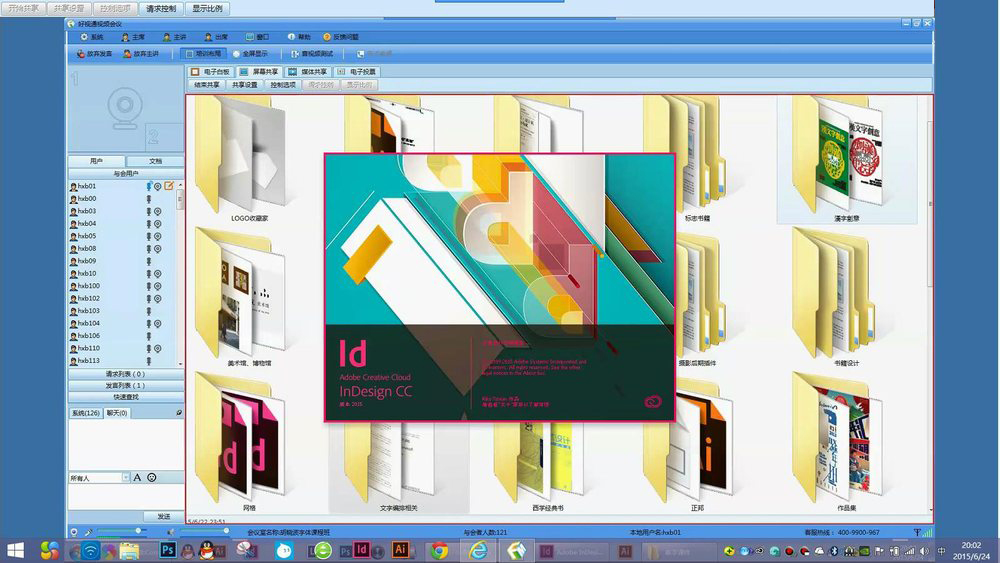Open Chrome browser from taskbar
Screen dimensions: 1000x563
coord(439,550)
